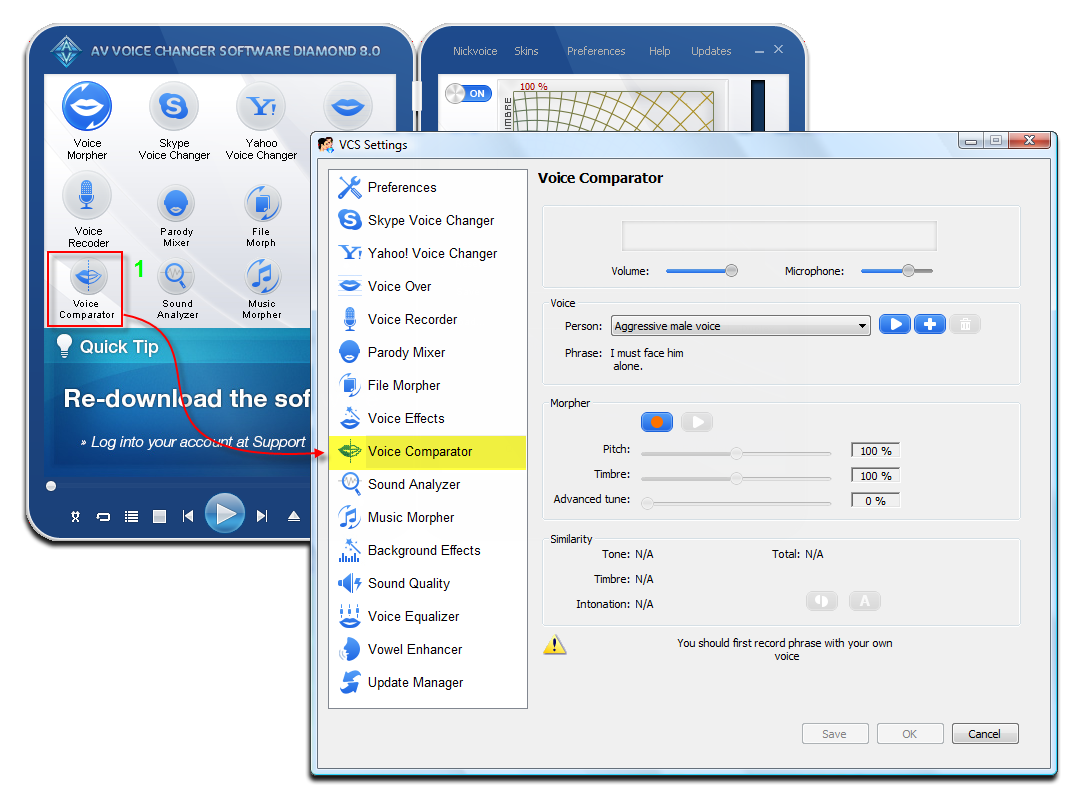Select Voice Equalizer in settings list

(x=428, y=616)
